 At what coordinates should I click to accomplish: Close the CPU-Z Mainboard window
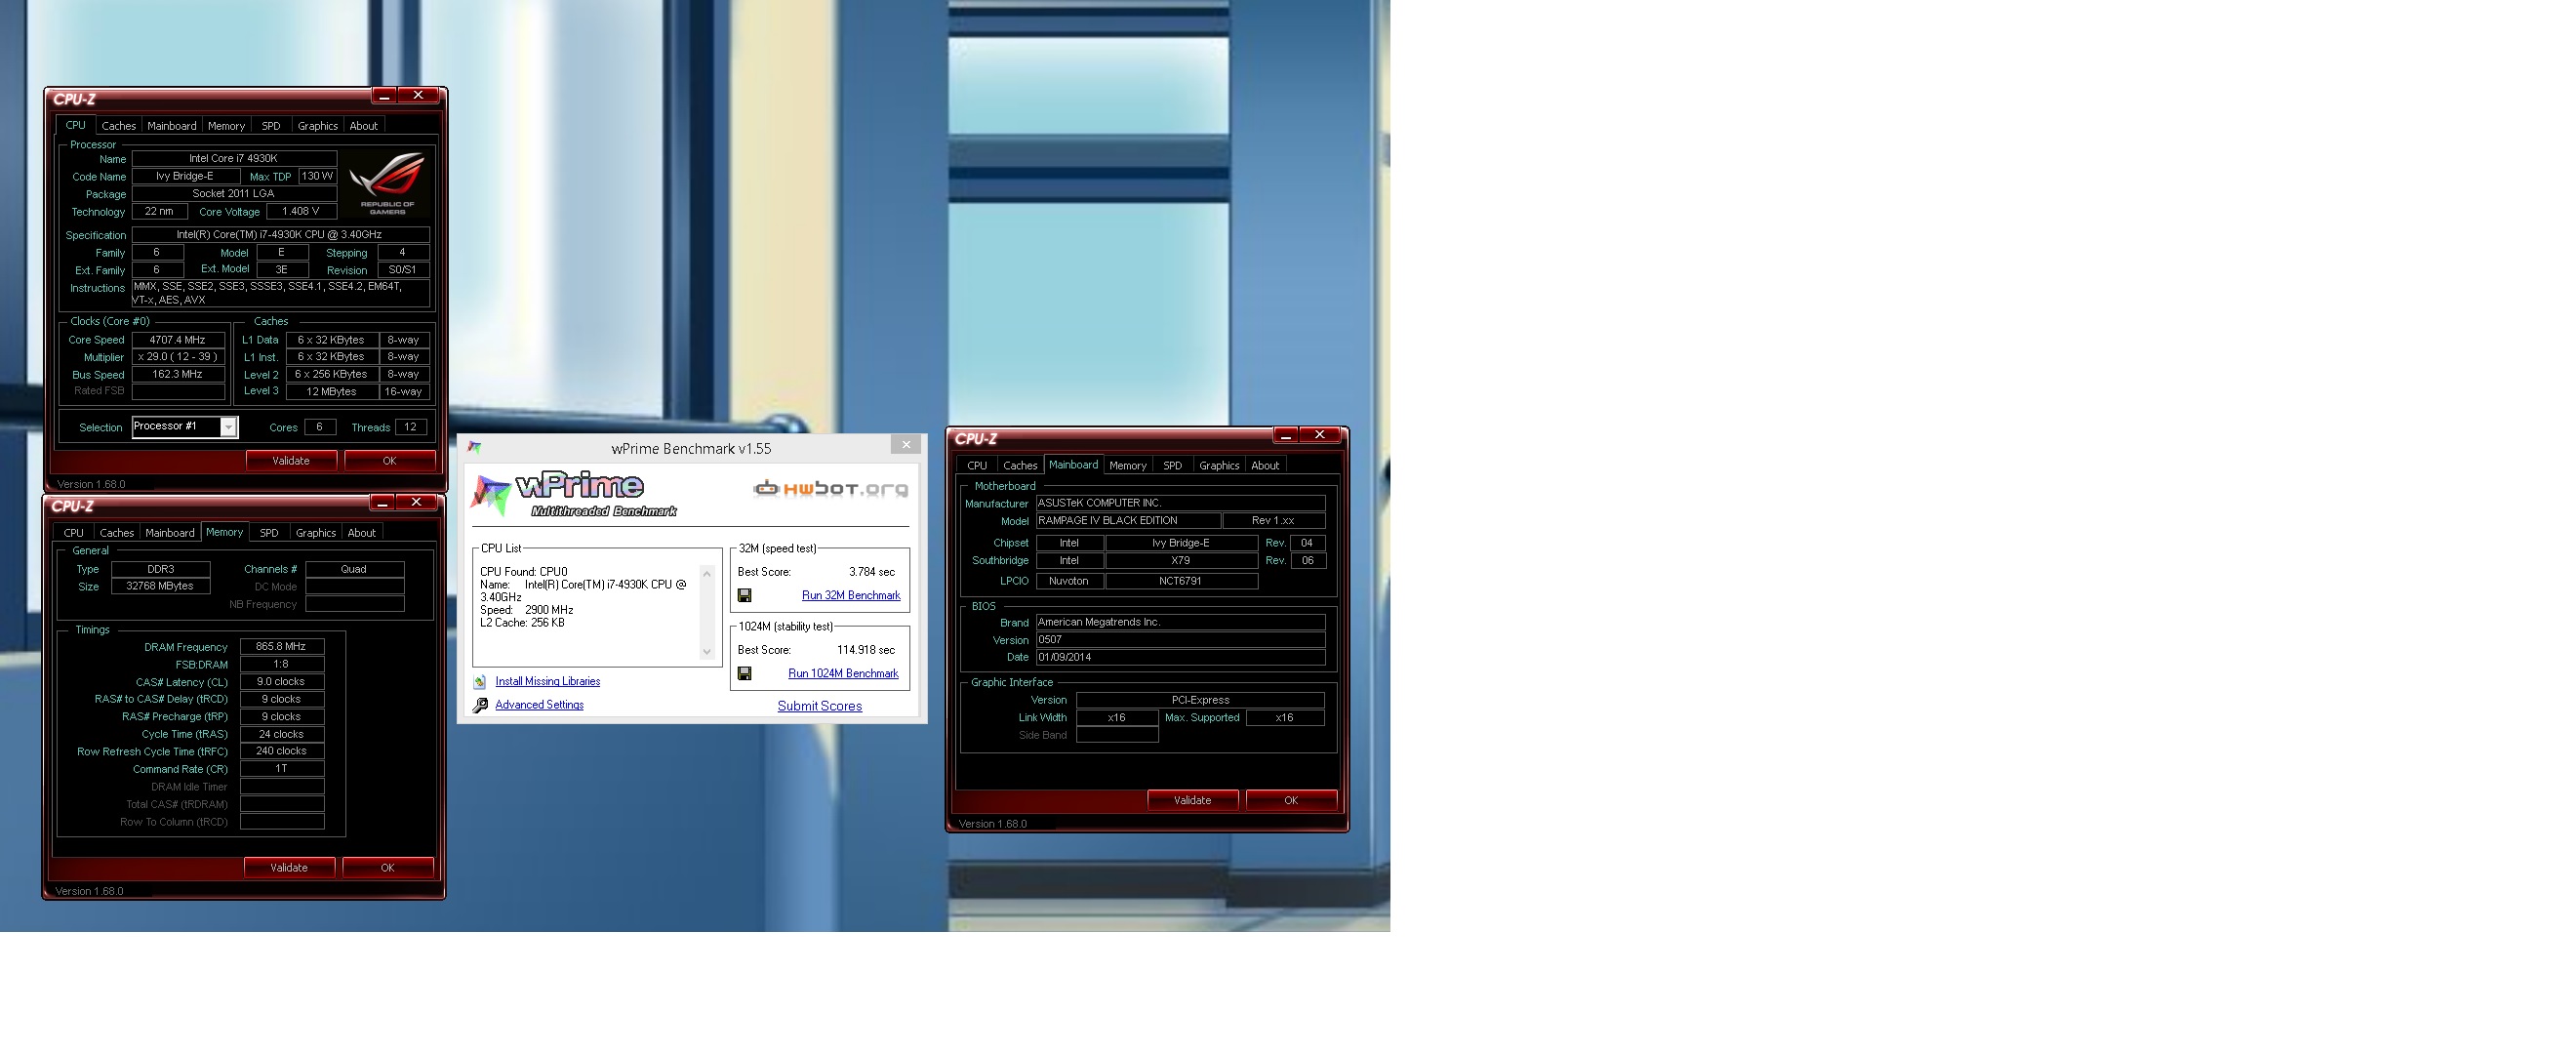[1320, 435]
